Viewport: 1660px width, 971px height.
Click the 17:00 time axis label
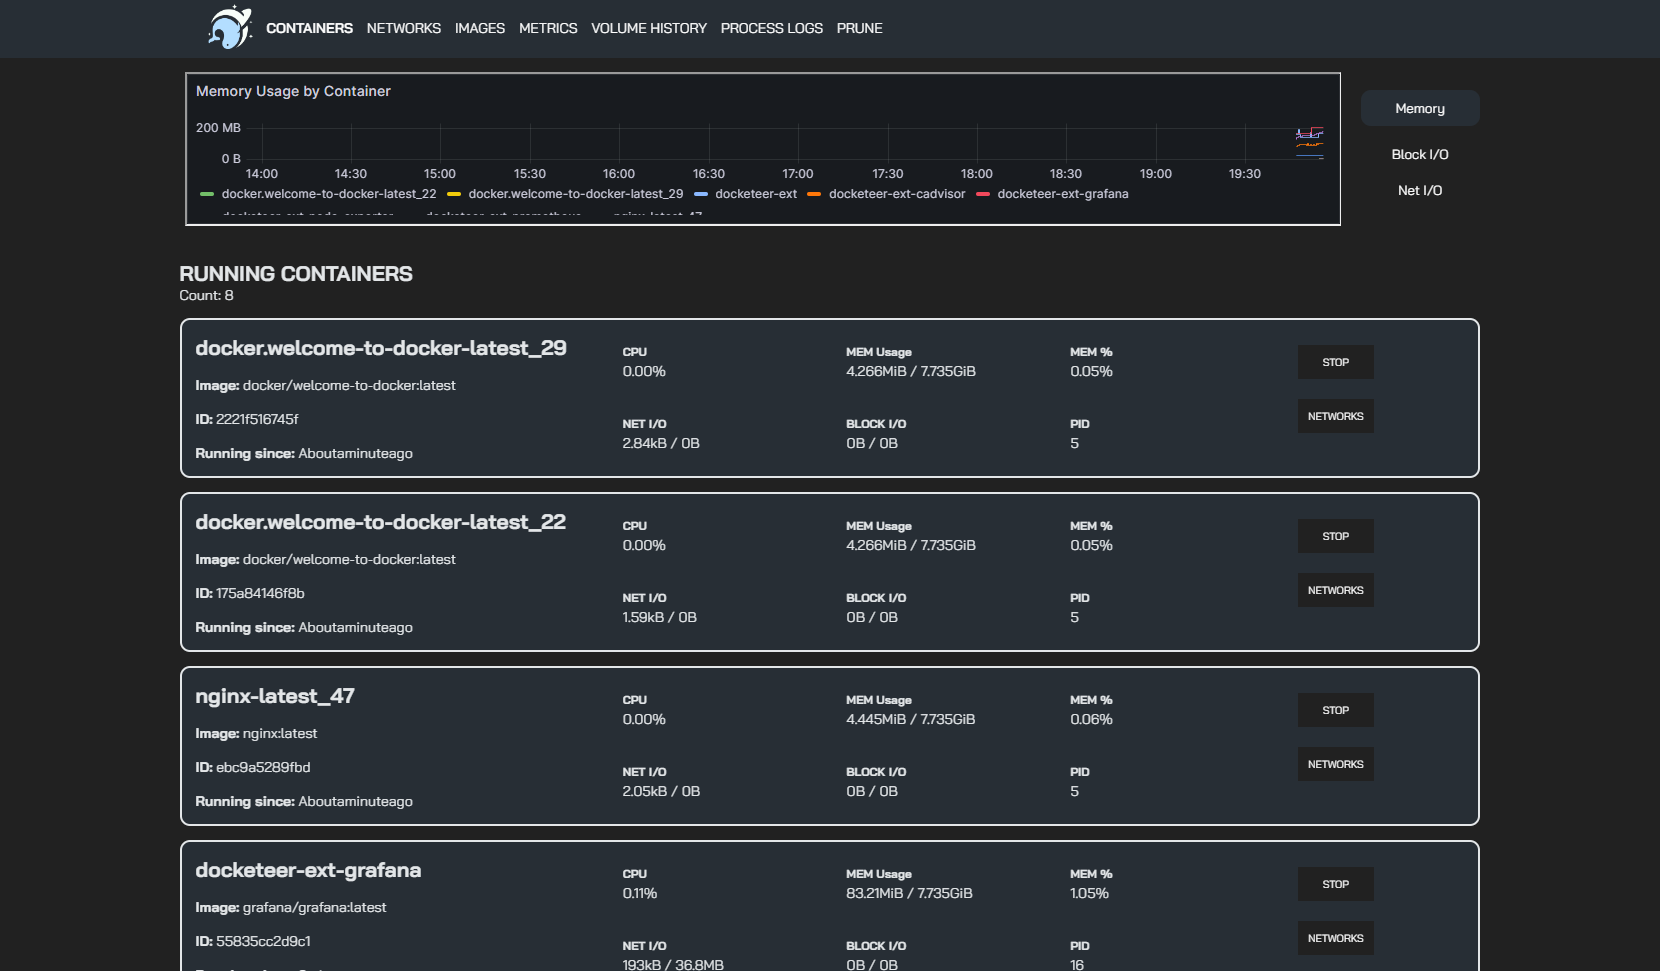coord(798,174)
